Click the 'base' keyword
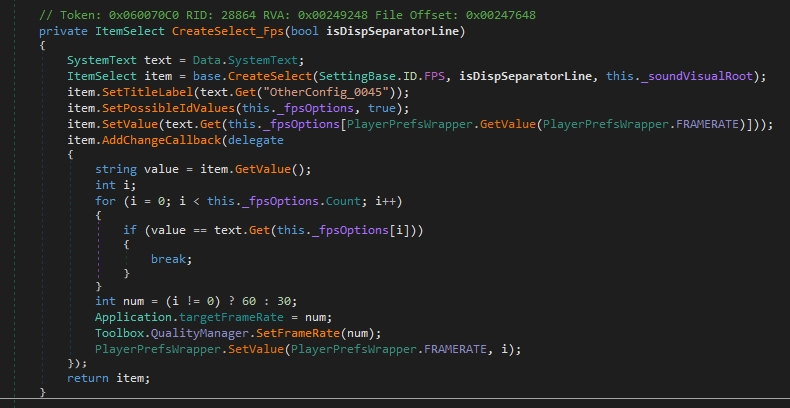Image resolution: width=790 pixels, height=408 pixels. pos(207,77)
